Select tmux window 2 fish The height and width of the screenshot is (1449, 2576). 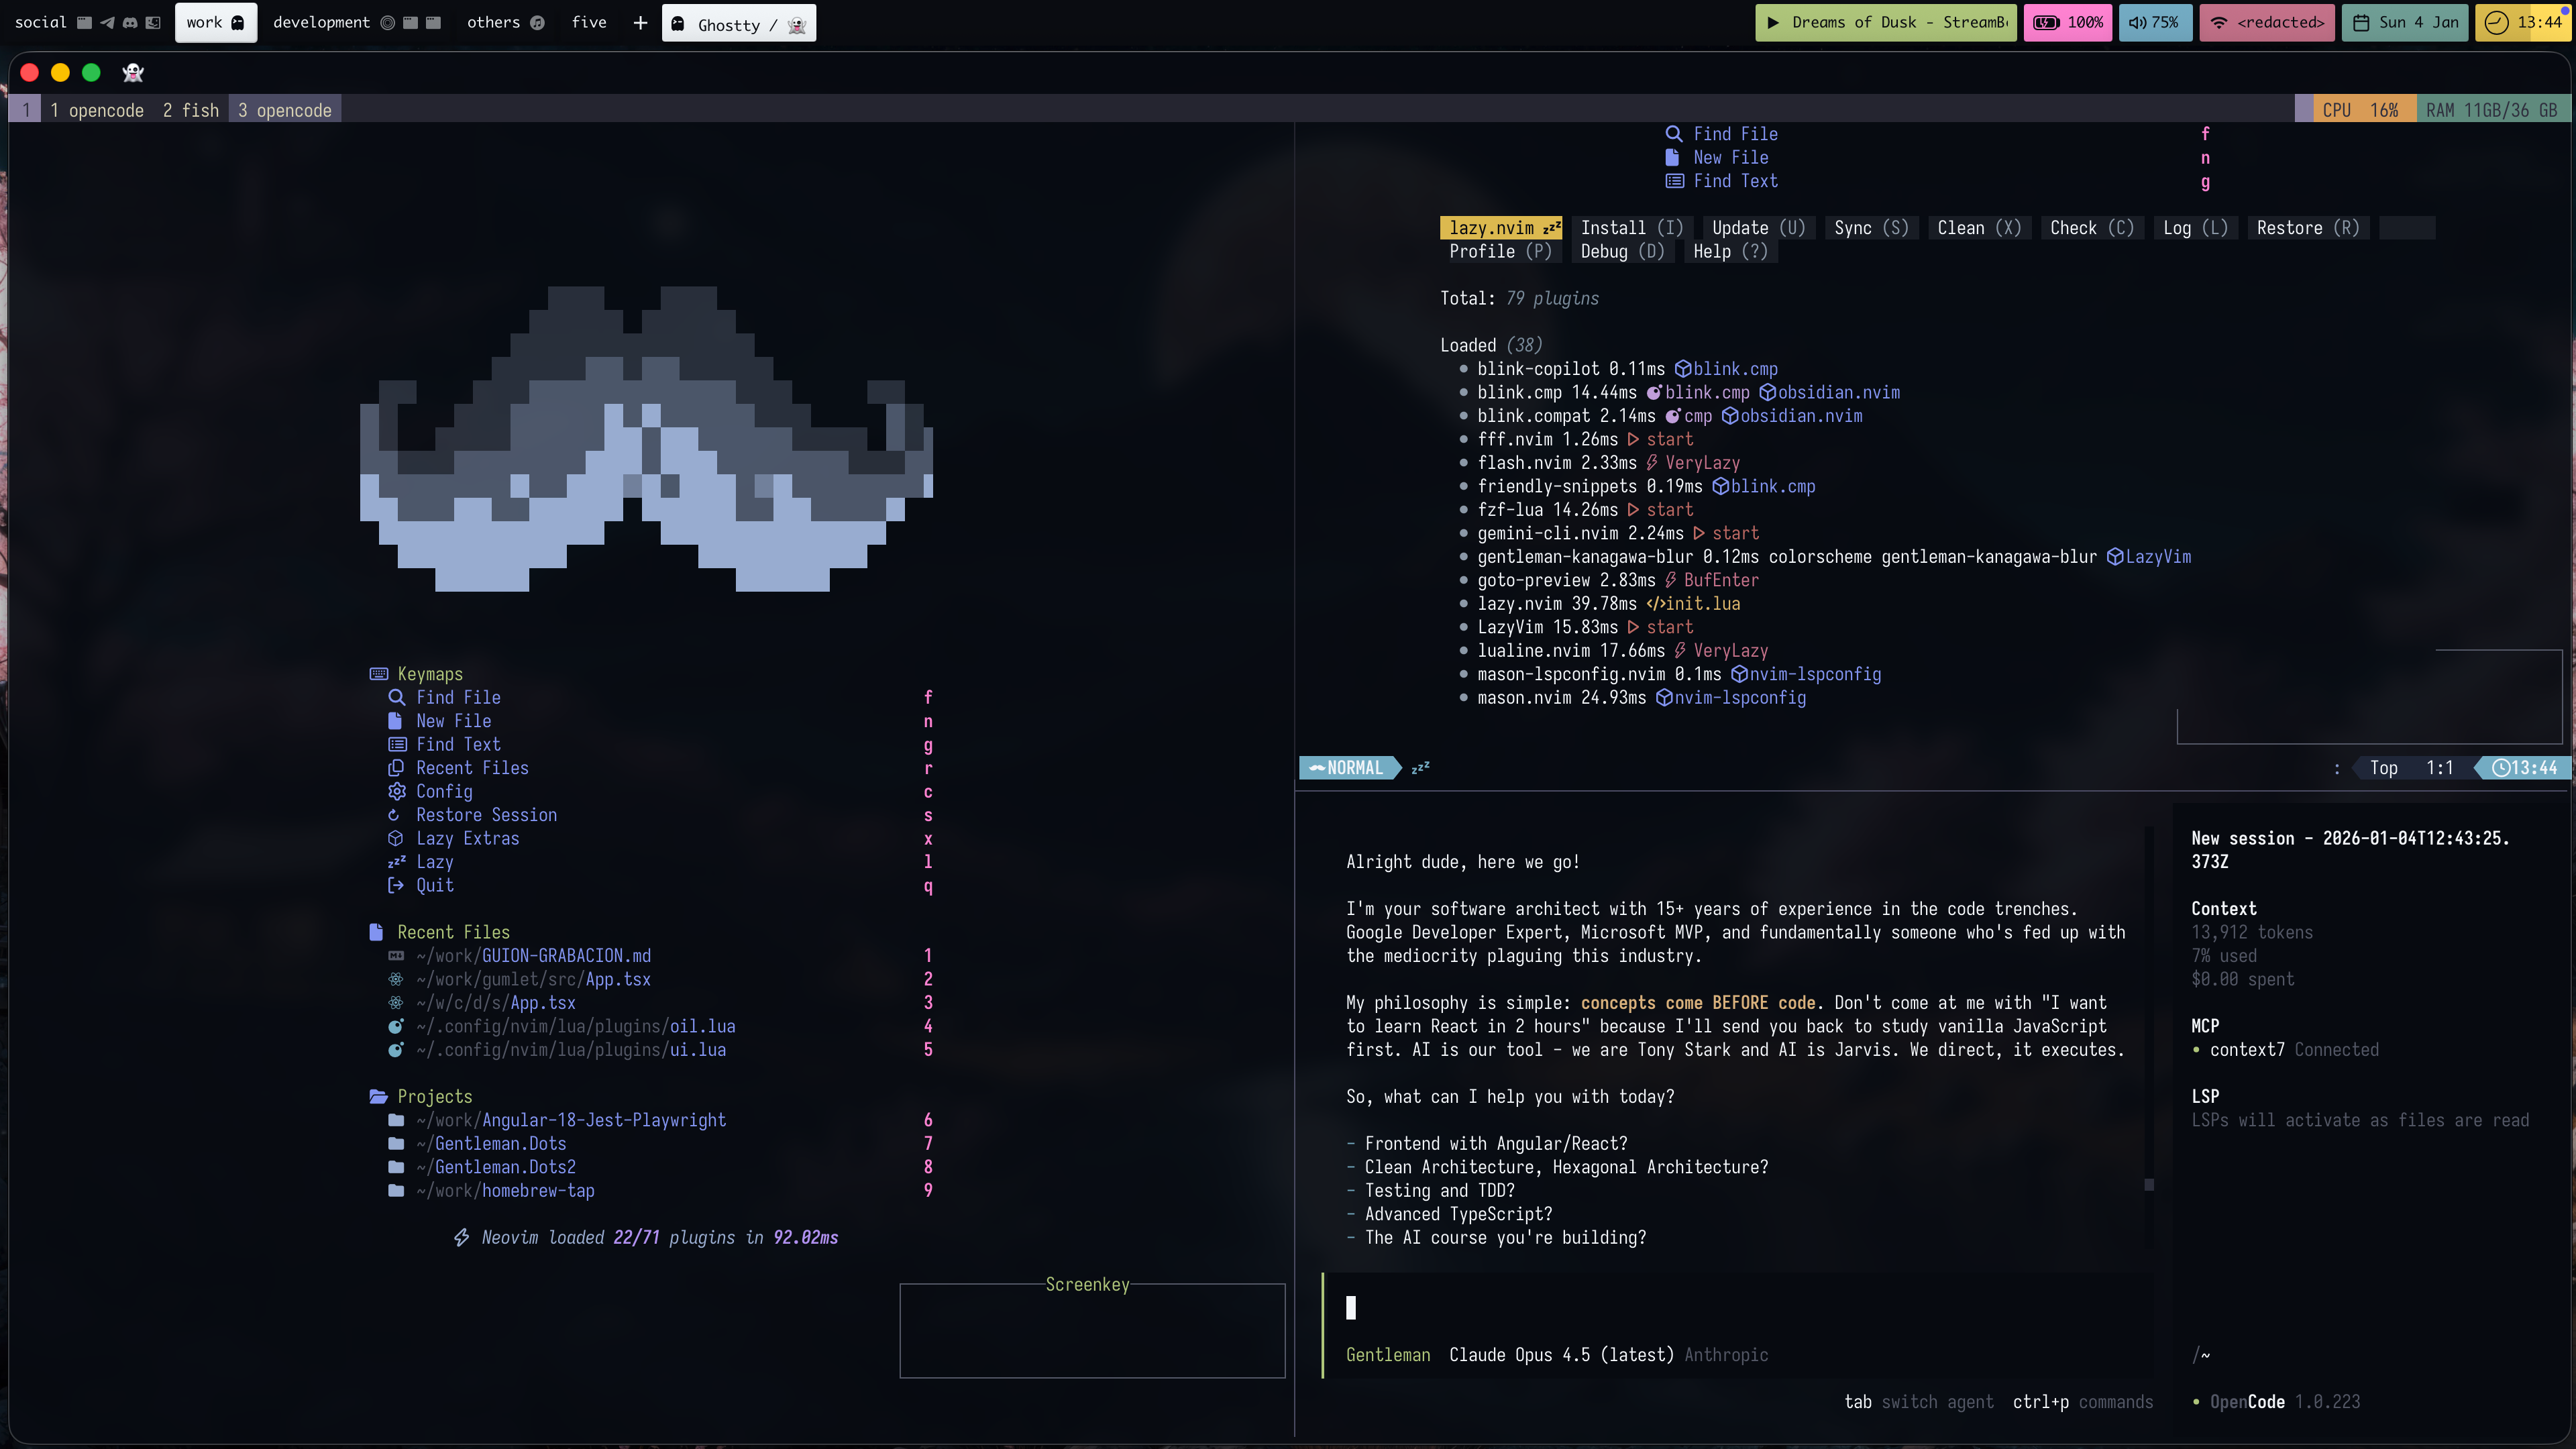point(190,110)
